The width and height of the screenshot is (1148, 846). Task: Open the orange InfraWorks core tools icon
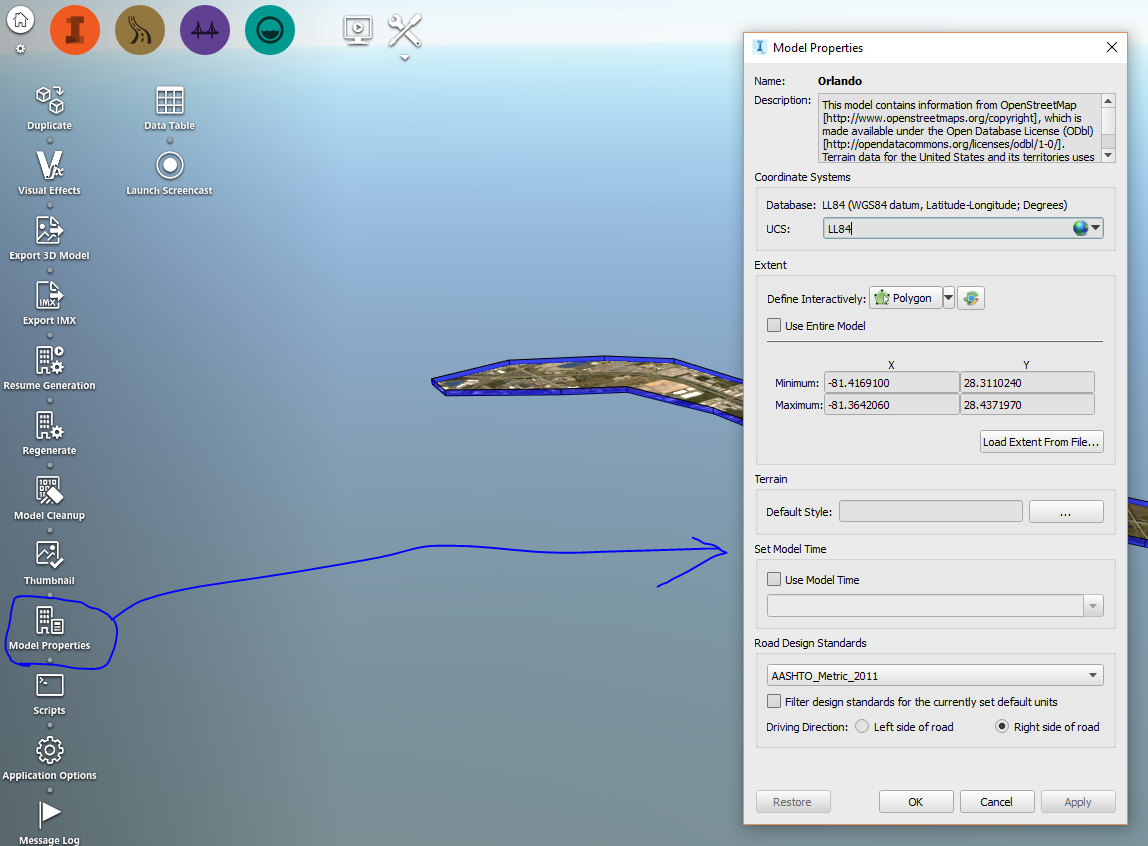pyautogui.click(x=75, y=30)
